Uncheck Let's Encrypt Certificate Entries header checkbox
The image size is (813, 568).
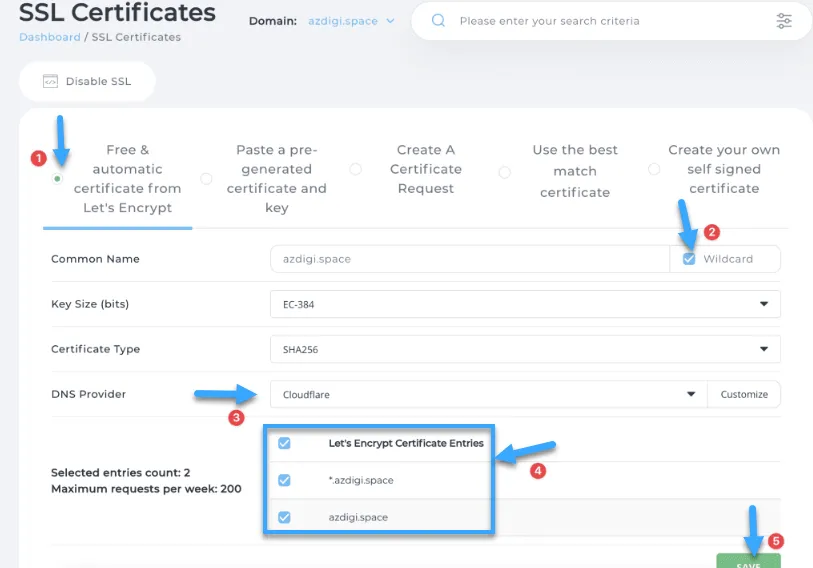[284, 443]
